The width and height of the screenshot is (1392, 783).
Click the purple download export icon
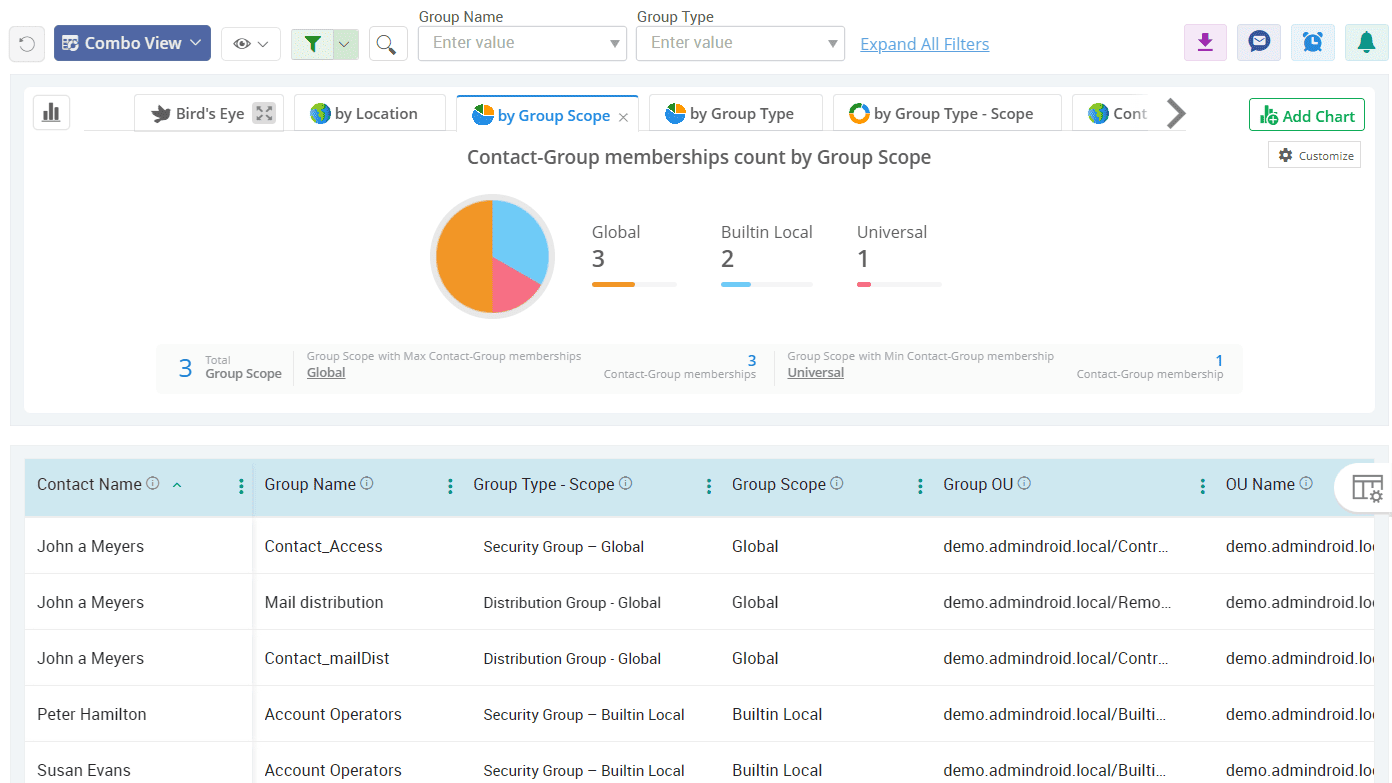[1205, 42]
